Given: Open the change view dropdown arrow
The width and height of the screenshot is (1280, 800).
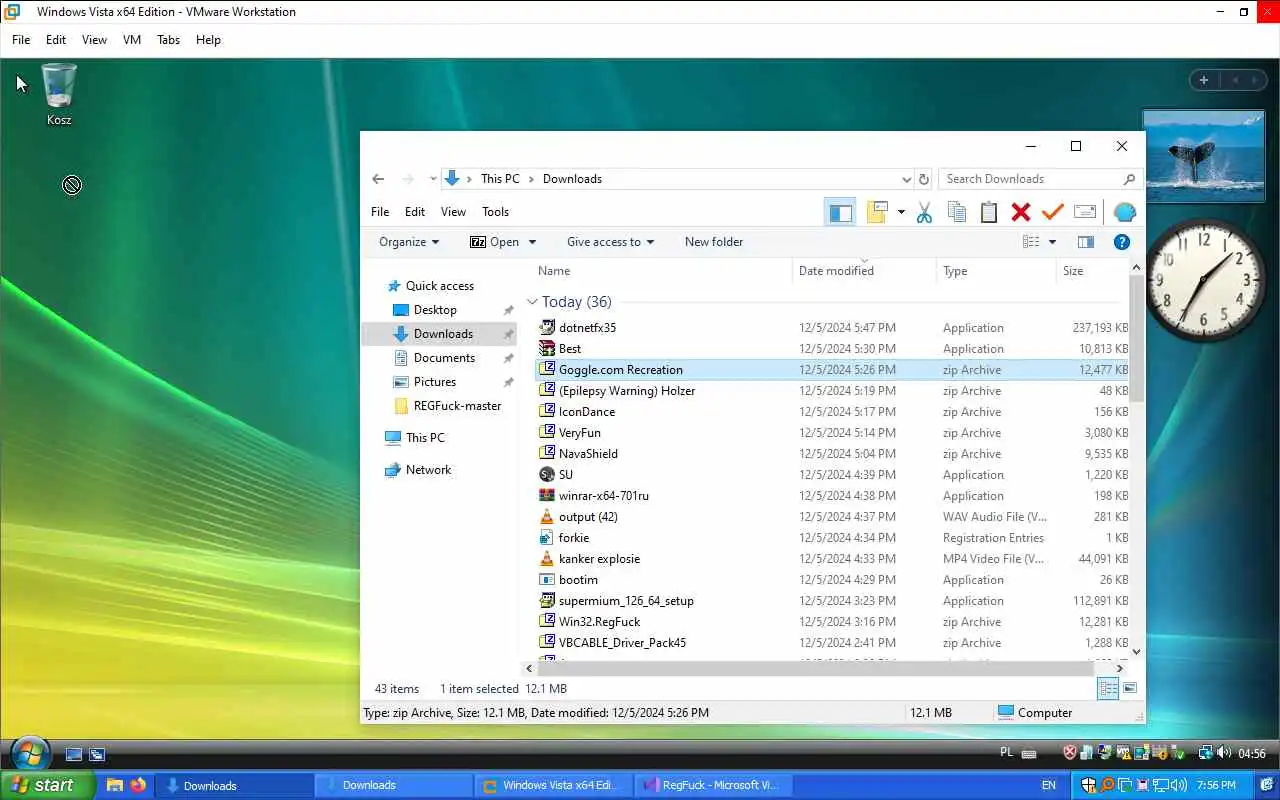Looking at the screenshot, I should tap(1052, 242).
